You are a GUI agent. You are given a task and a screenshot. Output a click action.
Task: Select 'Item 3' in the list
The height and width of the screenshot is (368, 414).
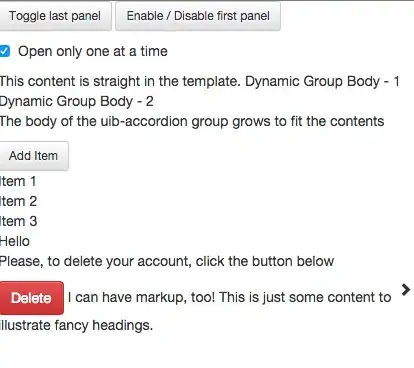coord(18,222)
